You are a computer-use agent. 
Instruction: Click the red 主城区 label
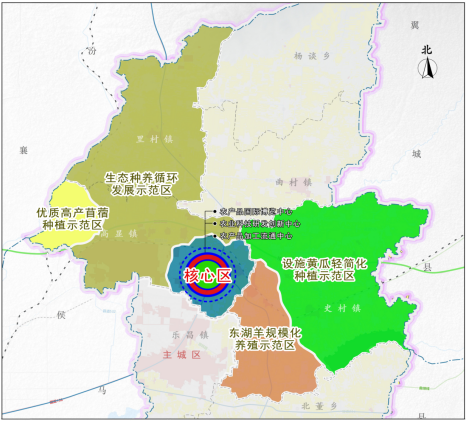coord(182,355)
